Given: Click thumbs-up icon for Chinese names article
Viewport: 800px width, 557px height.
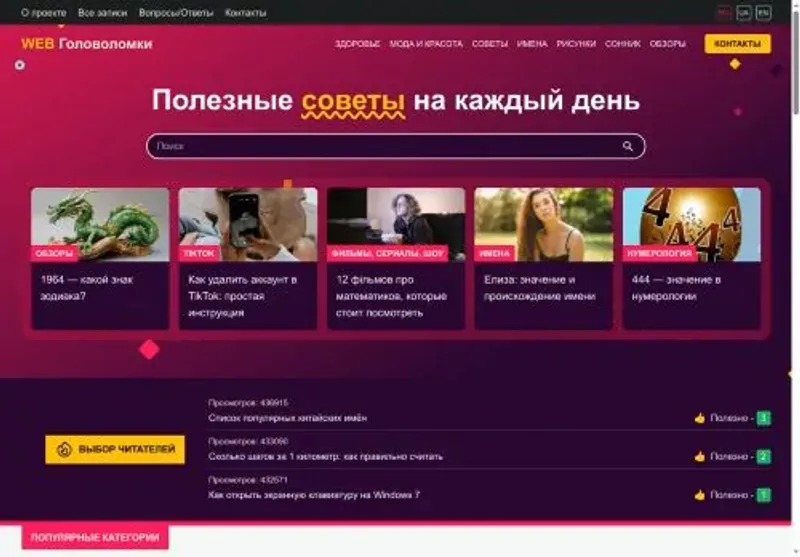Looking at the screenshot, I should pos(699,418).
